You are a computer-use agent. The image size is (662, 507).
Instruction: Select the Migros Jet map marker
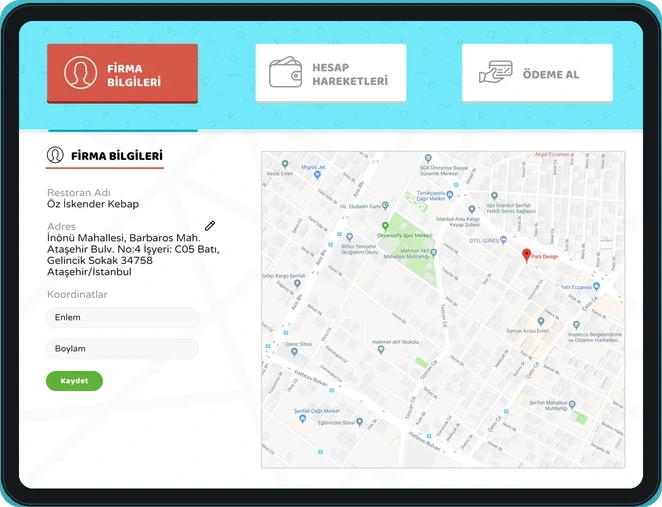coord(317,175)
